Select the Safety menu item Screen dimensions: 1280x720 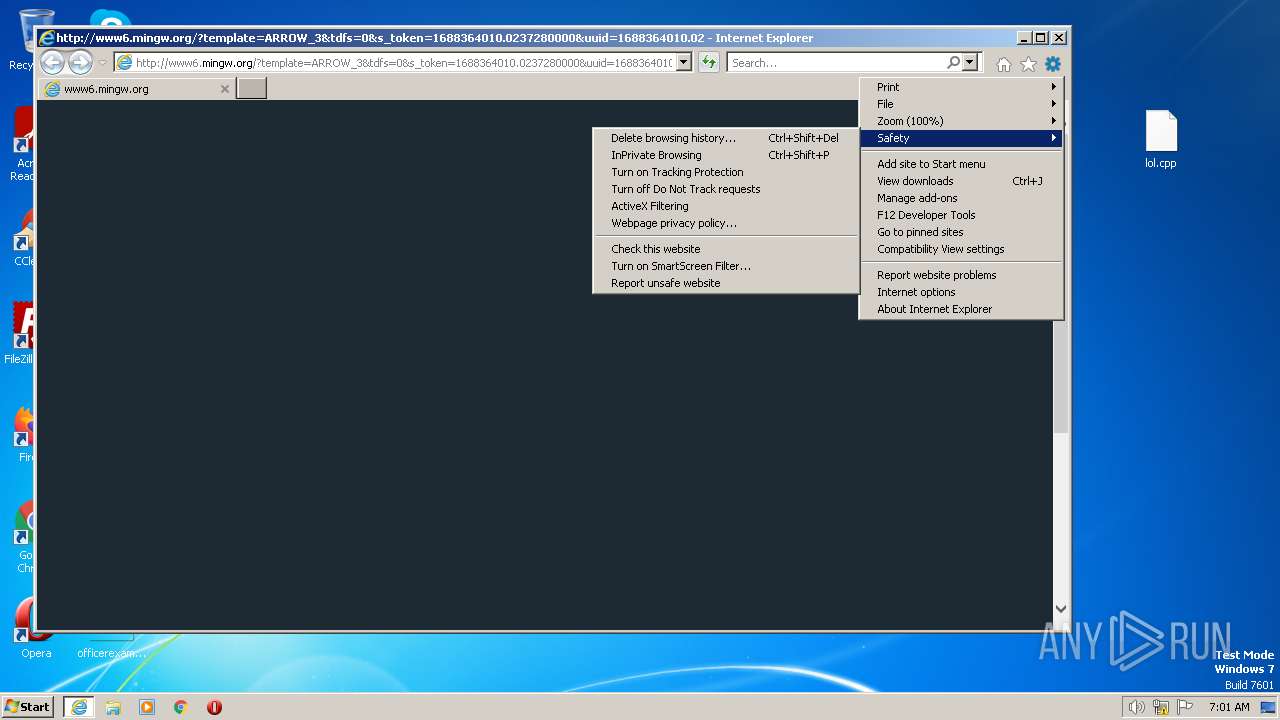click(x=961, y=138)
